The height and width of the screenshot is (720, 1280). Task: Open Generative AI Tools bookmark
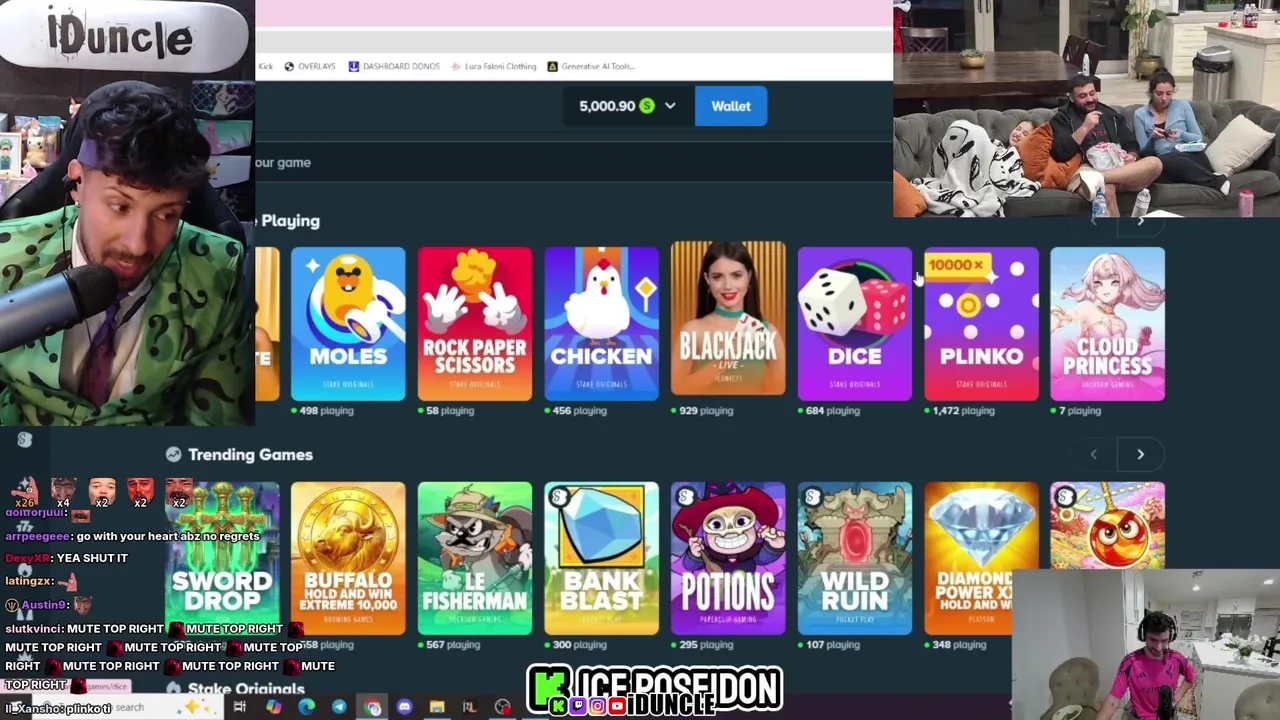(591, 66)
